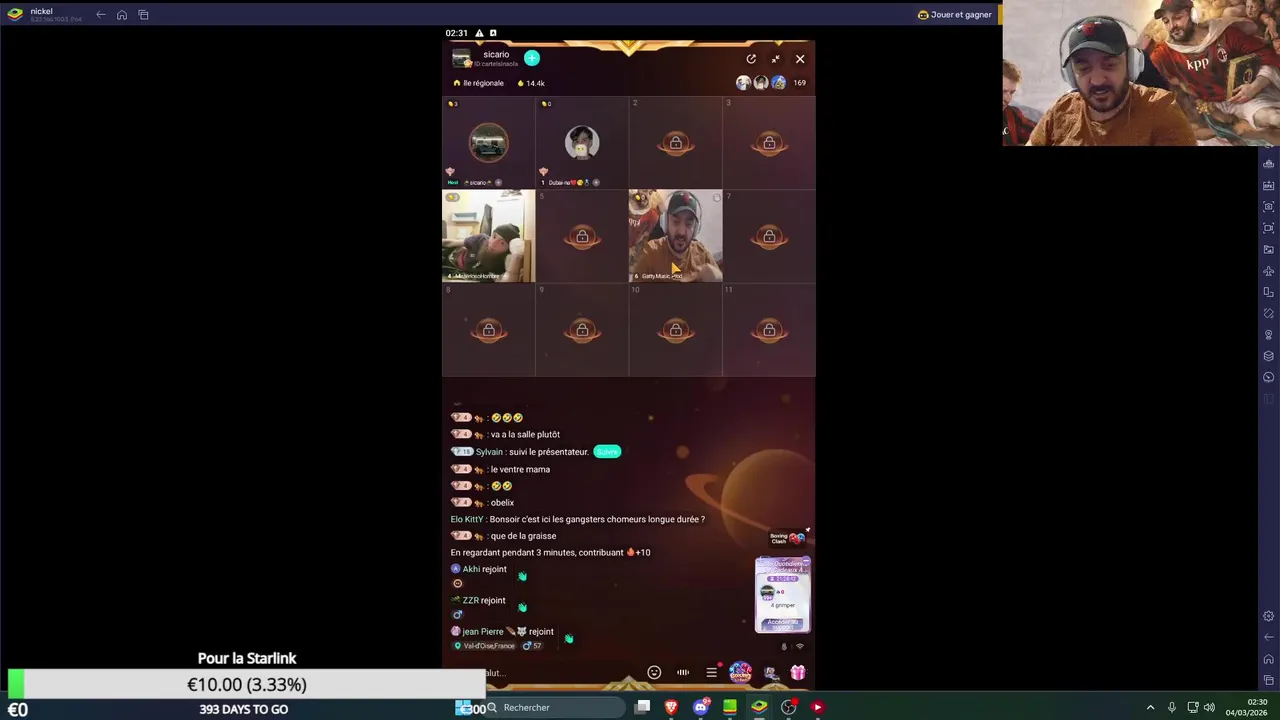Viewport: 1280px width, 720px height.
Task: Select locked seat number 10
Action: coord(676,330)
